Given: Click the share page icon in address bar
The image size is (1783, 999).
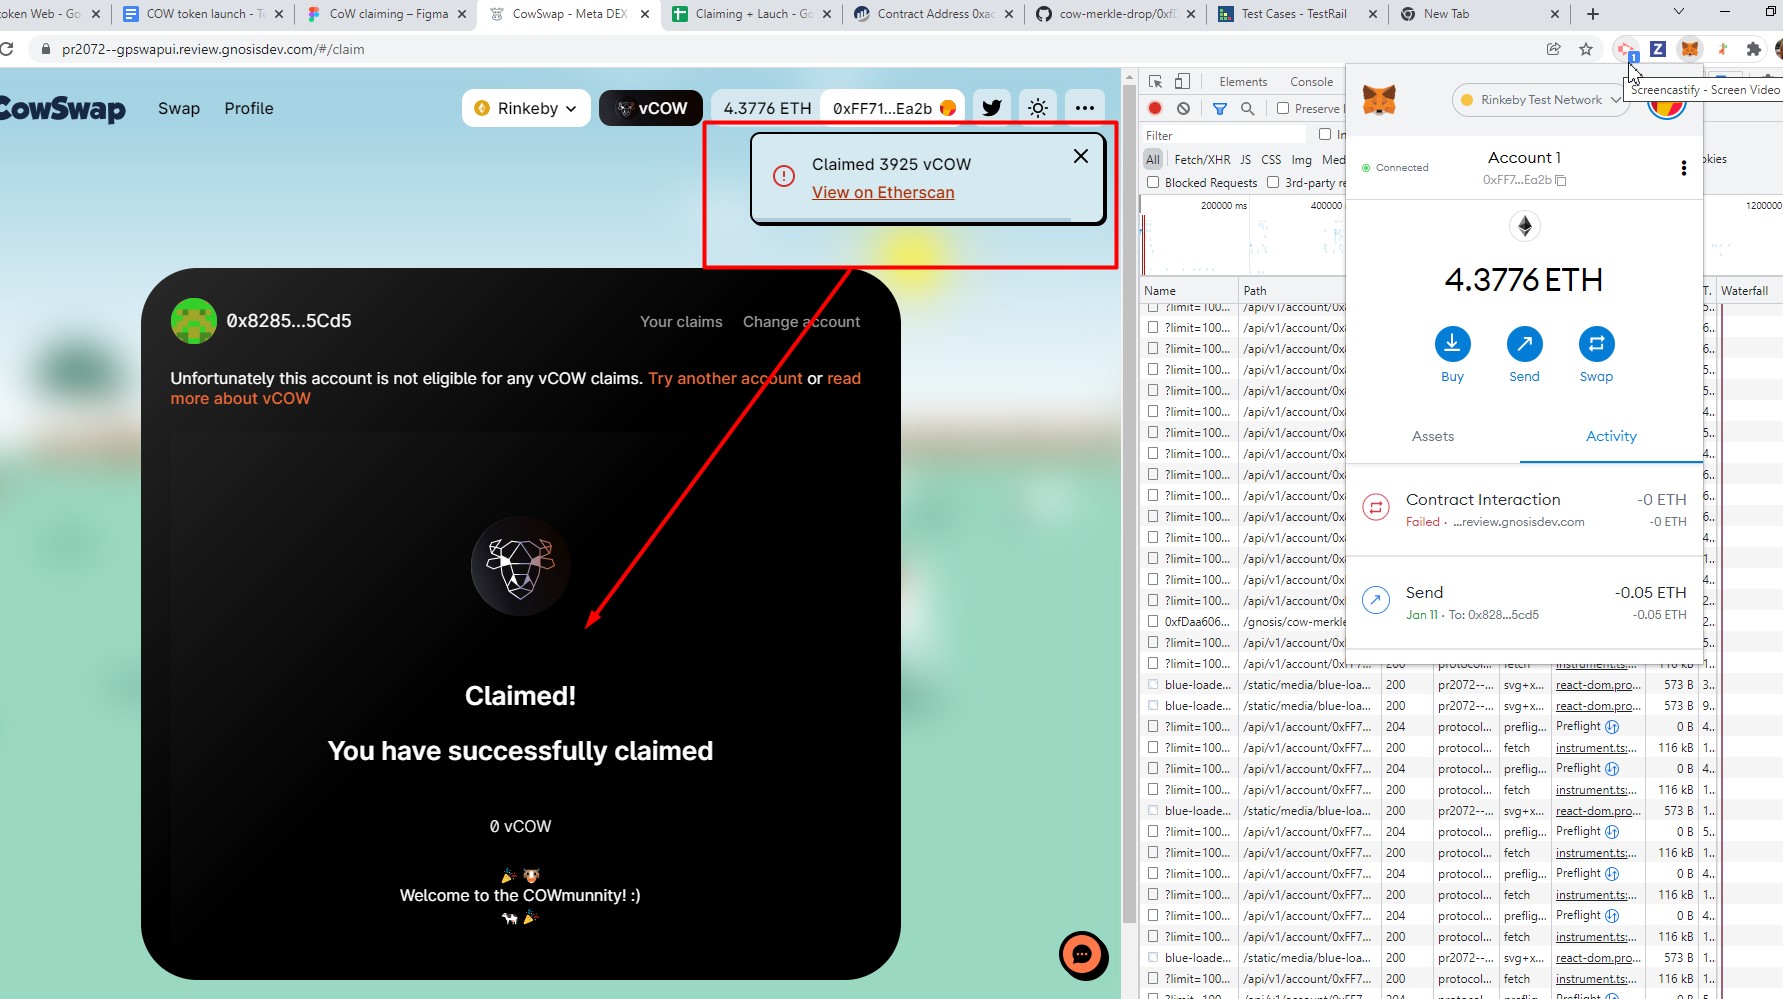Looking at the screenshot, I should coord(1553,49).
